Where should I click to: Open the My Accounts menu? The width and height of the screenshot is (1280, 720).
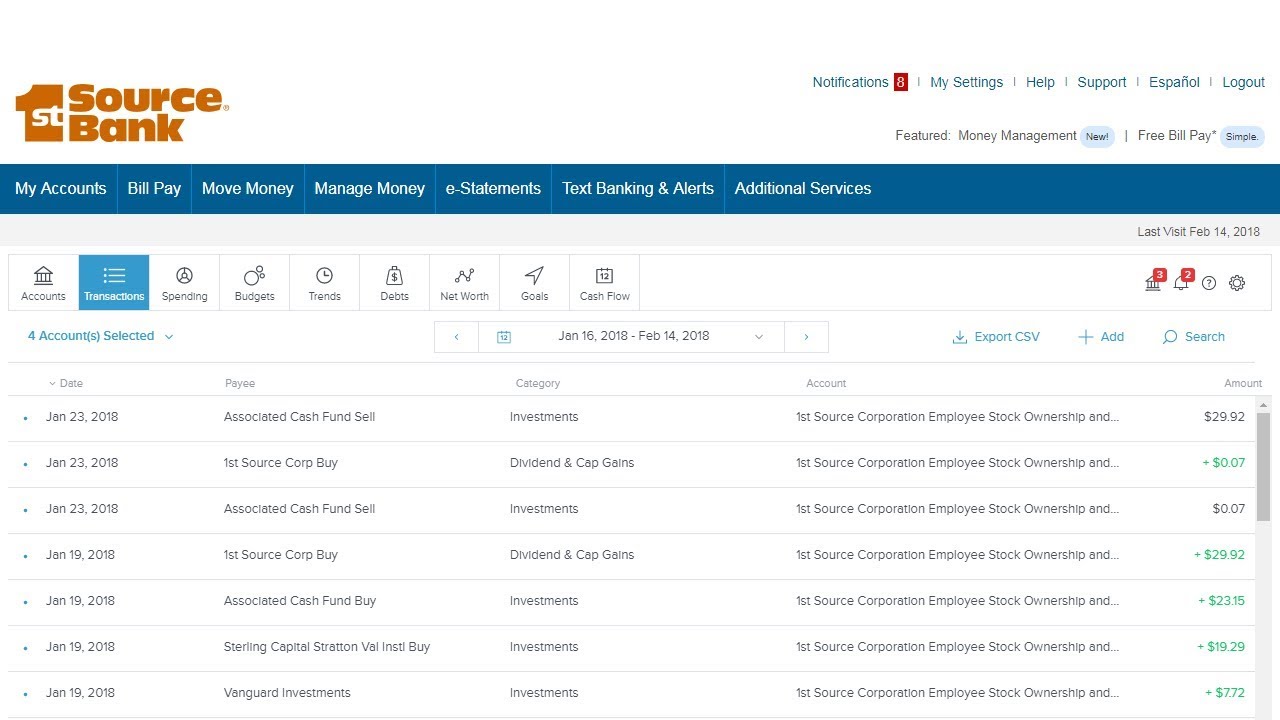pos(61,188)
